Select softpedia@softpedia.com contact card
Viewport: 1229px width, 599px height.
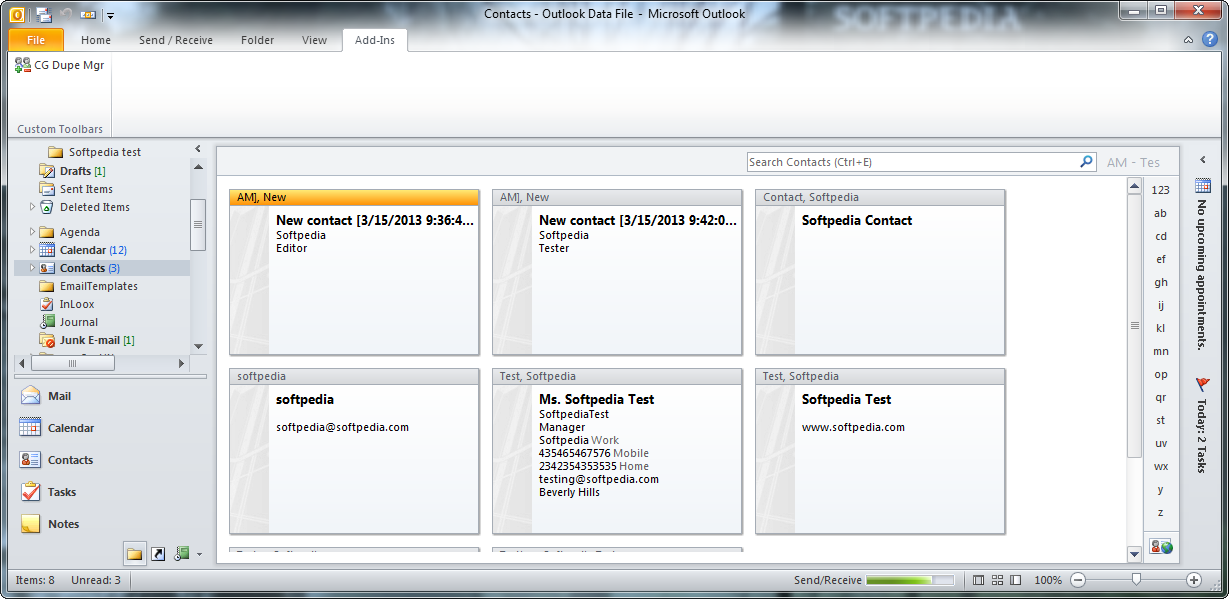point(354,451)
